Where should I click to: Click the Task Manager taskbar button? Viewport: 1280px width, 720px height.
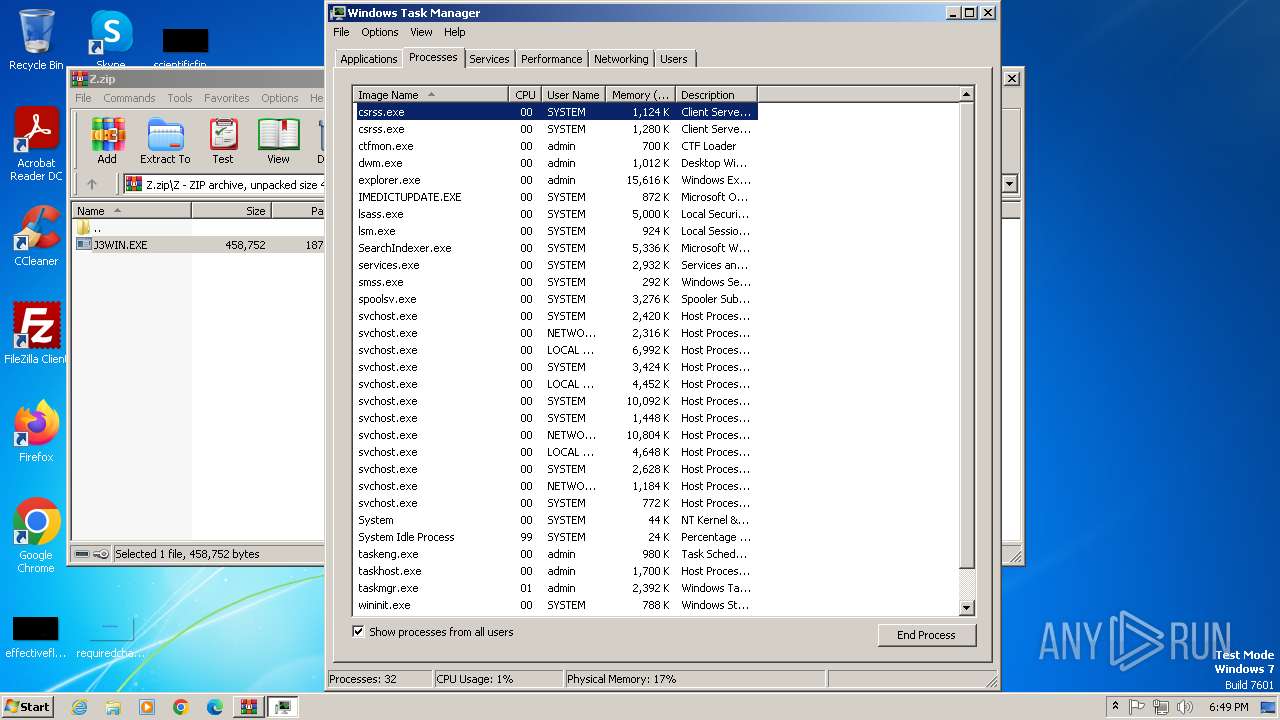click(283, 707)
